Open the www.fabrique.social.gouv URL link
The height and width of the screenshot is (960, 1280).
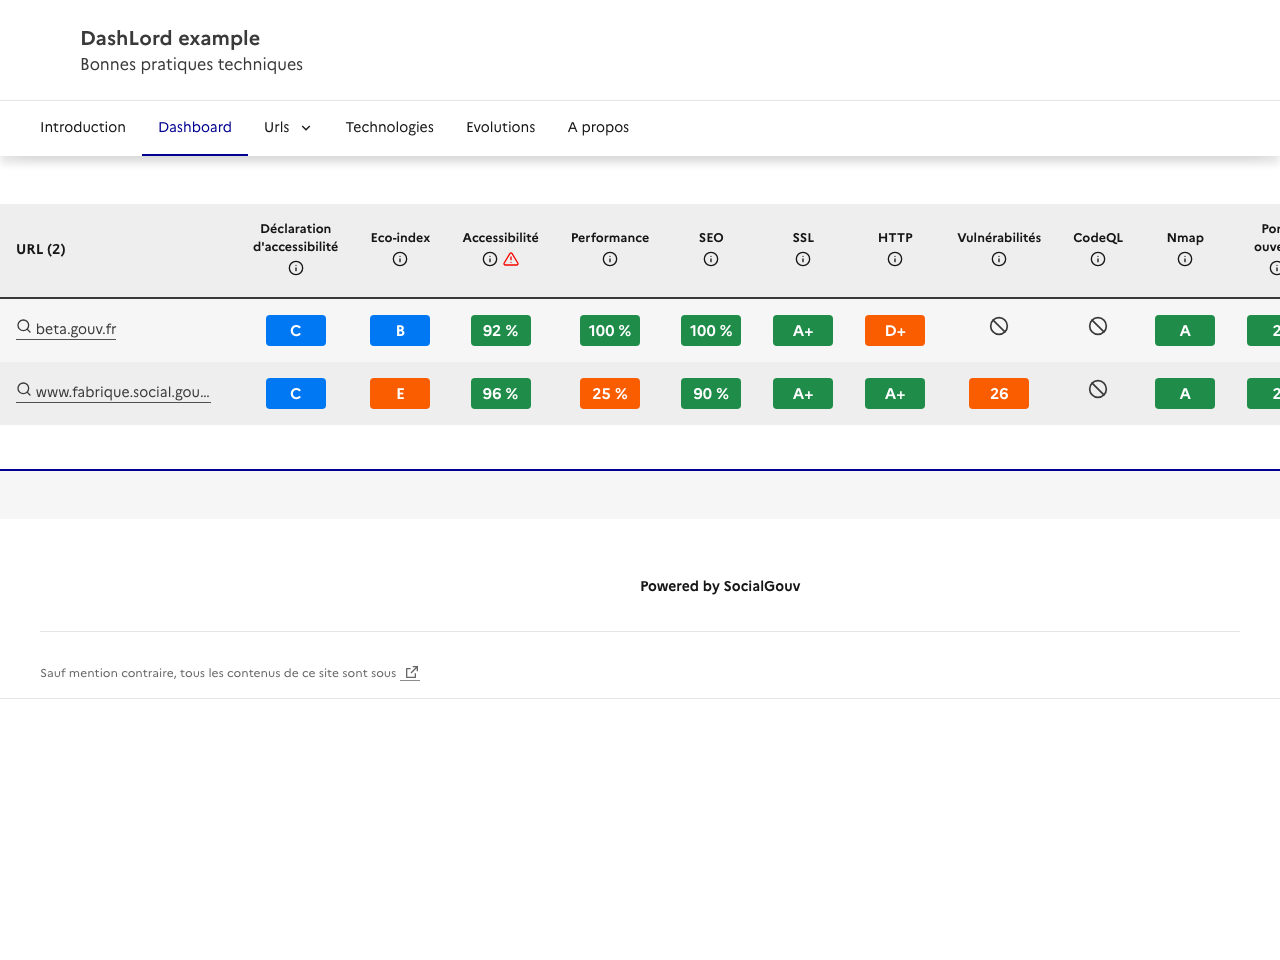[x=122, y=392]
